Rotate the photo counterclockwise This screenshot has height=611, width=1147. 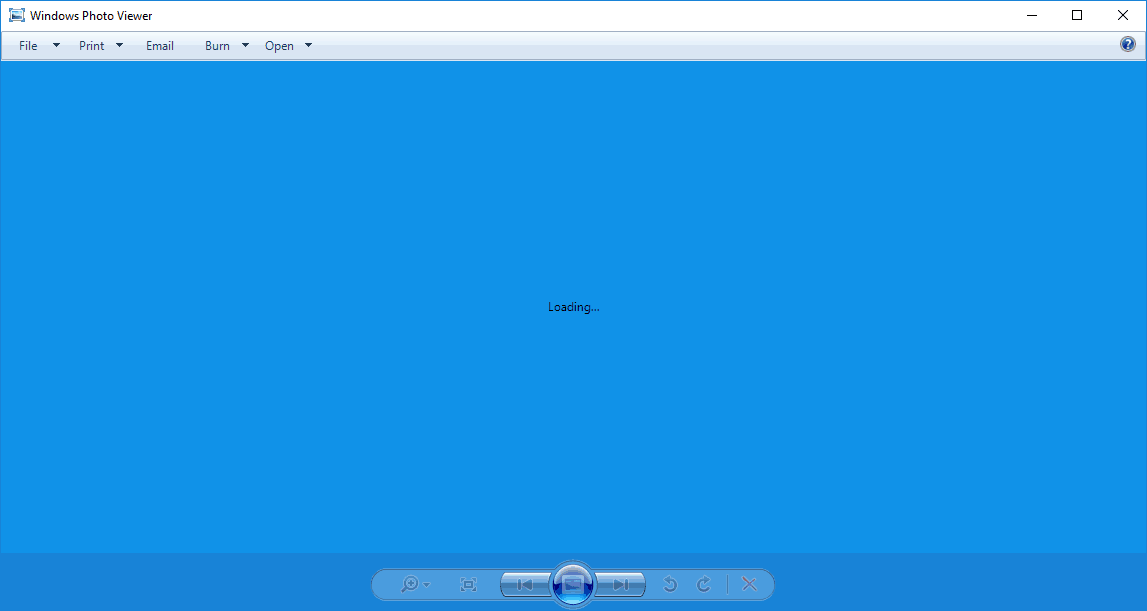pos(670,584)
